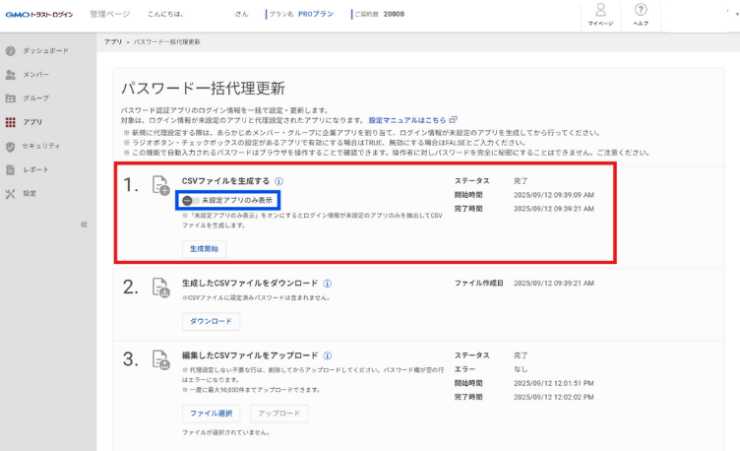Click the ダウンロード button
Viewport: 740px width, 451px height.
click(211, 321)
